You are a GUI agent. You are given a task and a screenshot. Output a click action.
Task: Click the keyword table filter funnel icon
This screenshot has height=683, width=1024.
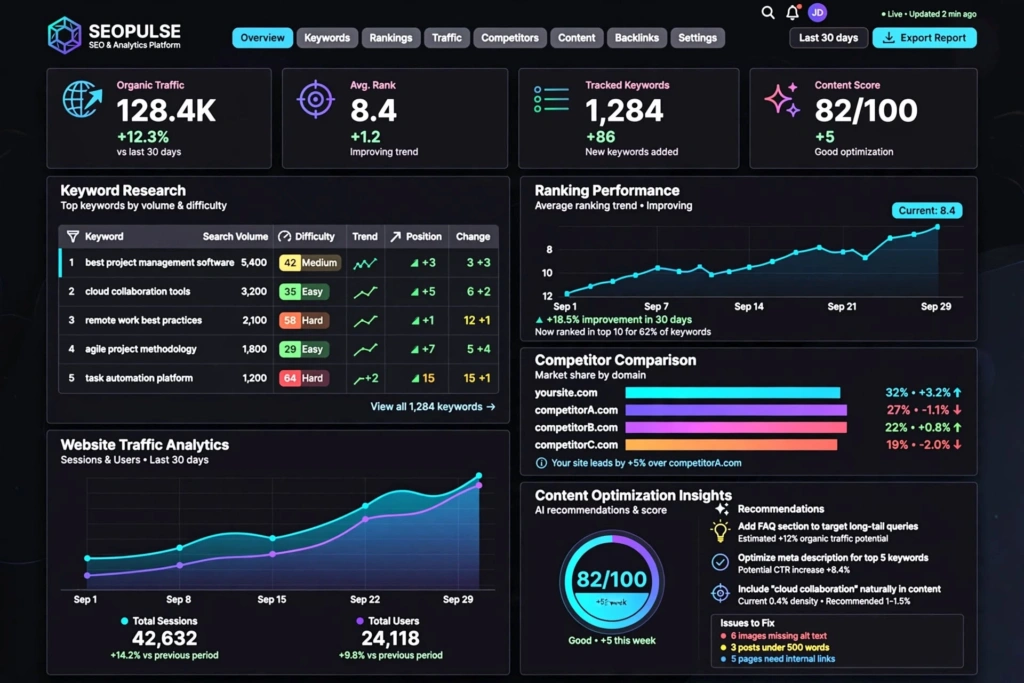point(72,236)
